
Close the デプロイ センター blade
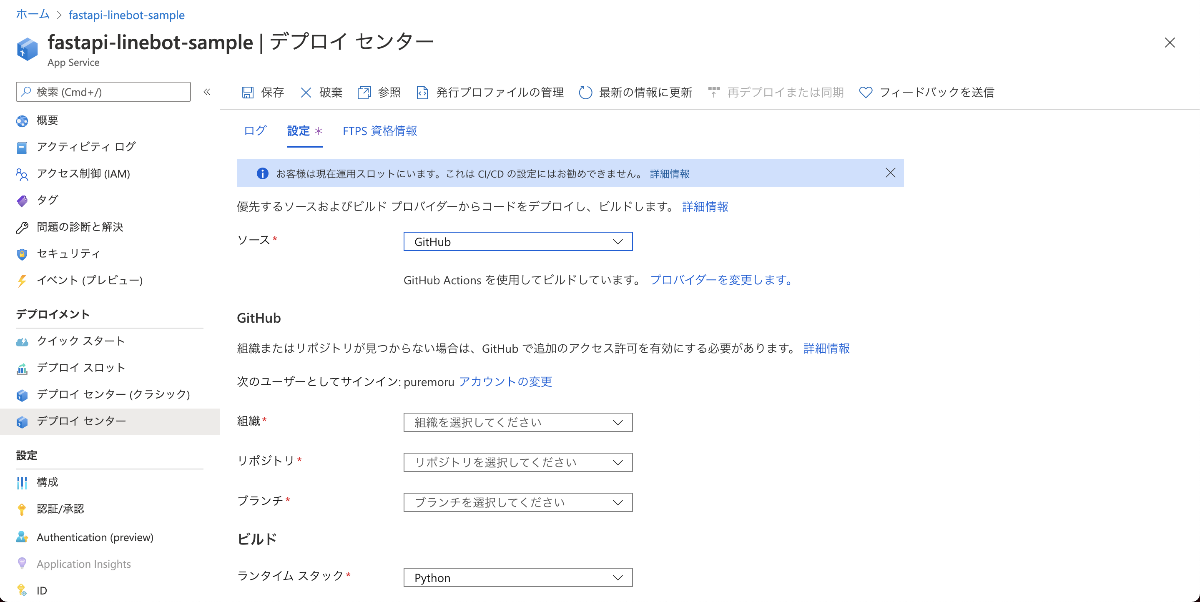pyautogui.click(x=1170, y=42)
